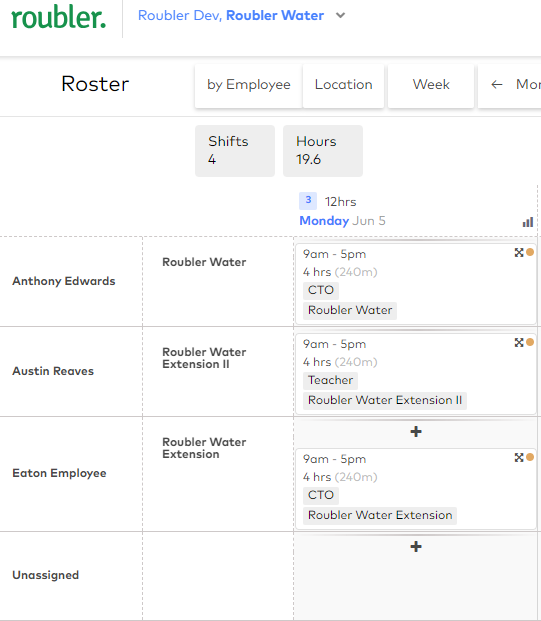Viewport: 541px width, 621px height.
Task: Click the Austin Reaves employee name
Action: pyautogui.click(x=53, y=371)
